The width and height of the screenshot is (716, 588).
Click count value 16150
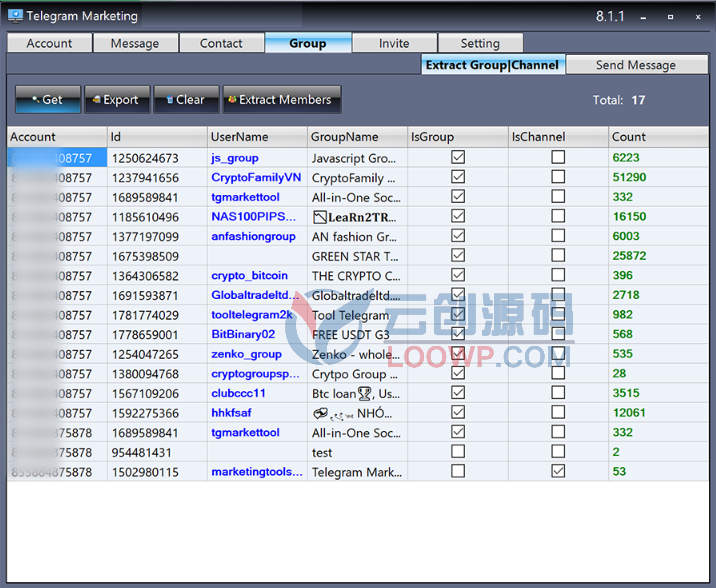629,216
